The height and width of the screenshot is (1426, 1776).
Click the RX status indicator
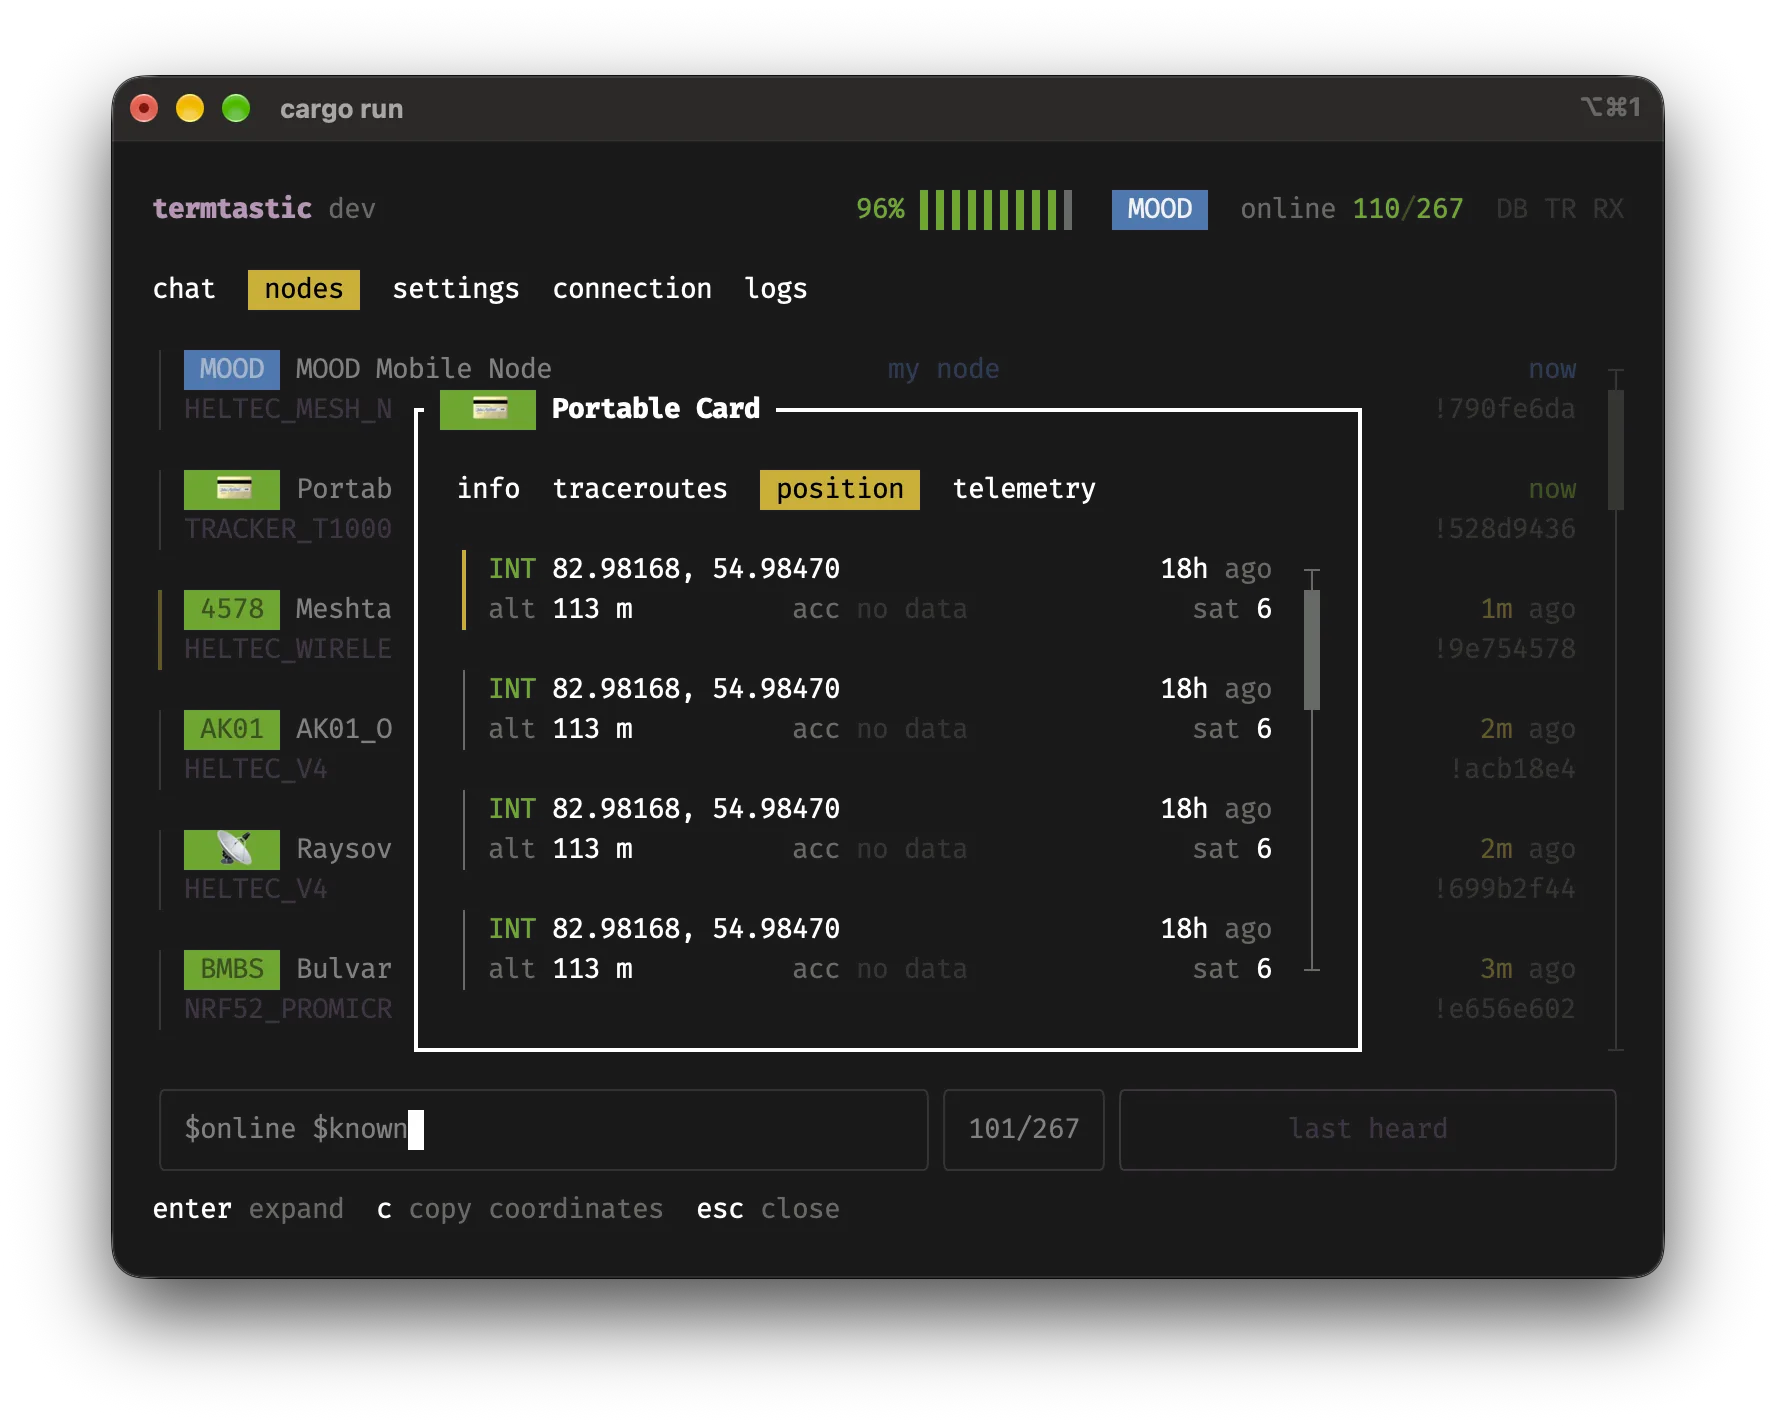1608,209
